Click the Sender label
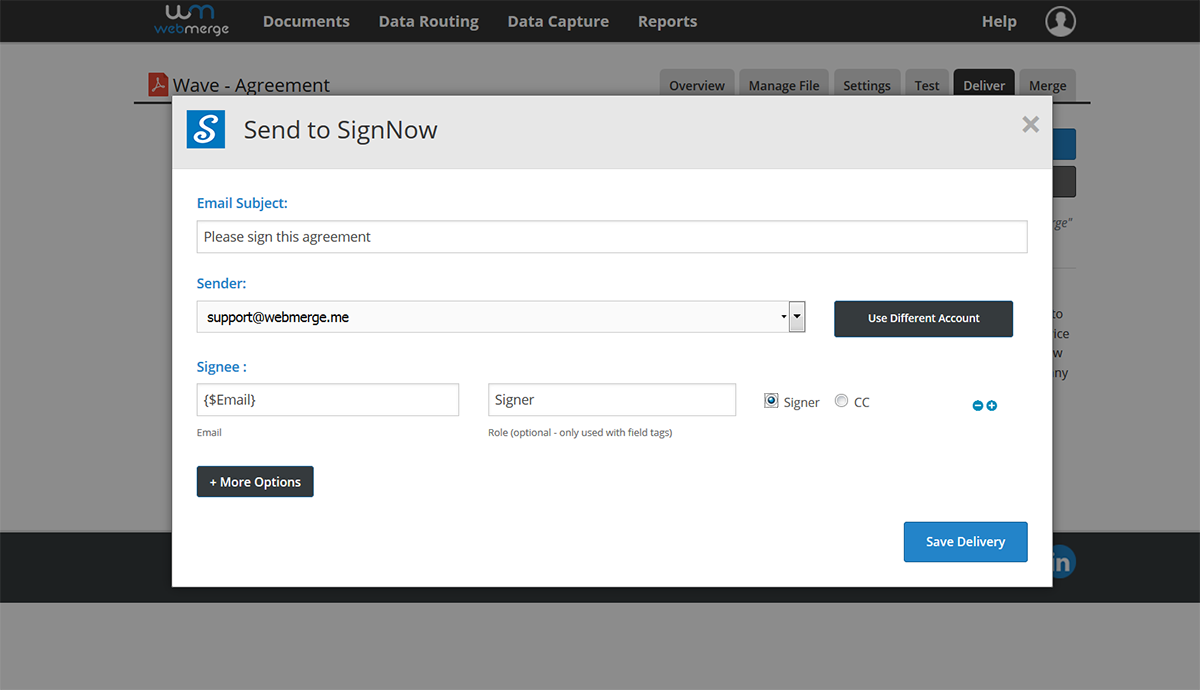The height and width of the screenshot is (690, 1200). coord(221,284)
